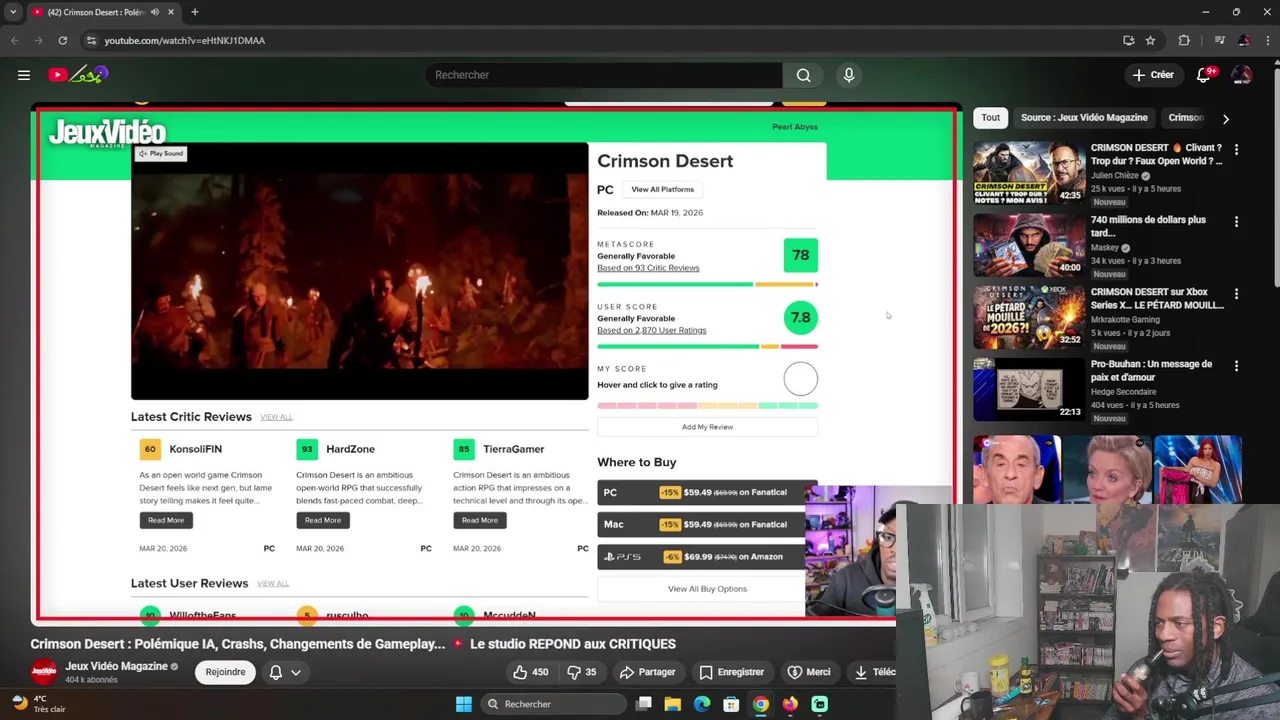
Task: Click the taskbar Rechercher search box
Action: pos(552,704)
